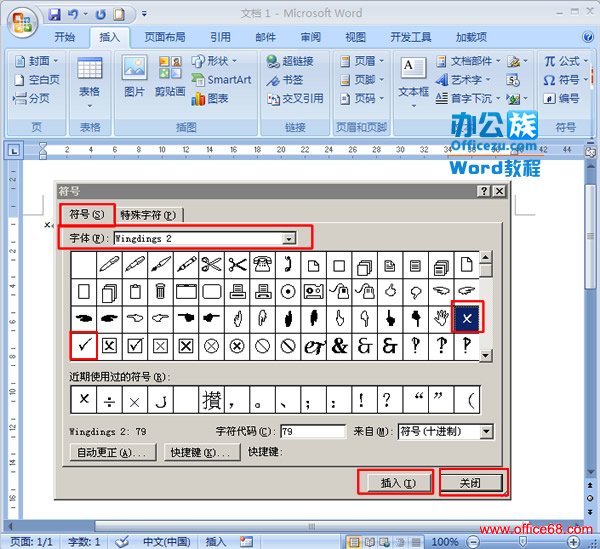Open Drop Cap (首字下沉) options
Image resolution: width=600 pixels, height=549 pixels.
468,98
